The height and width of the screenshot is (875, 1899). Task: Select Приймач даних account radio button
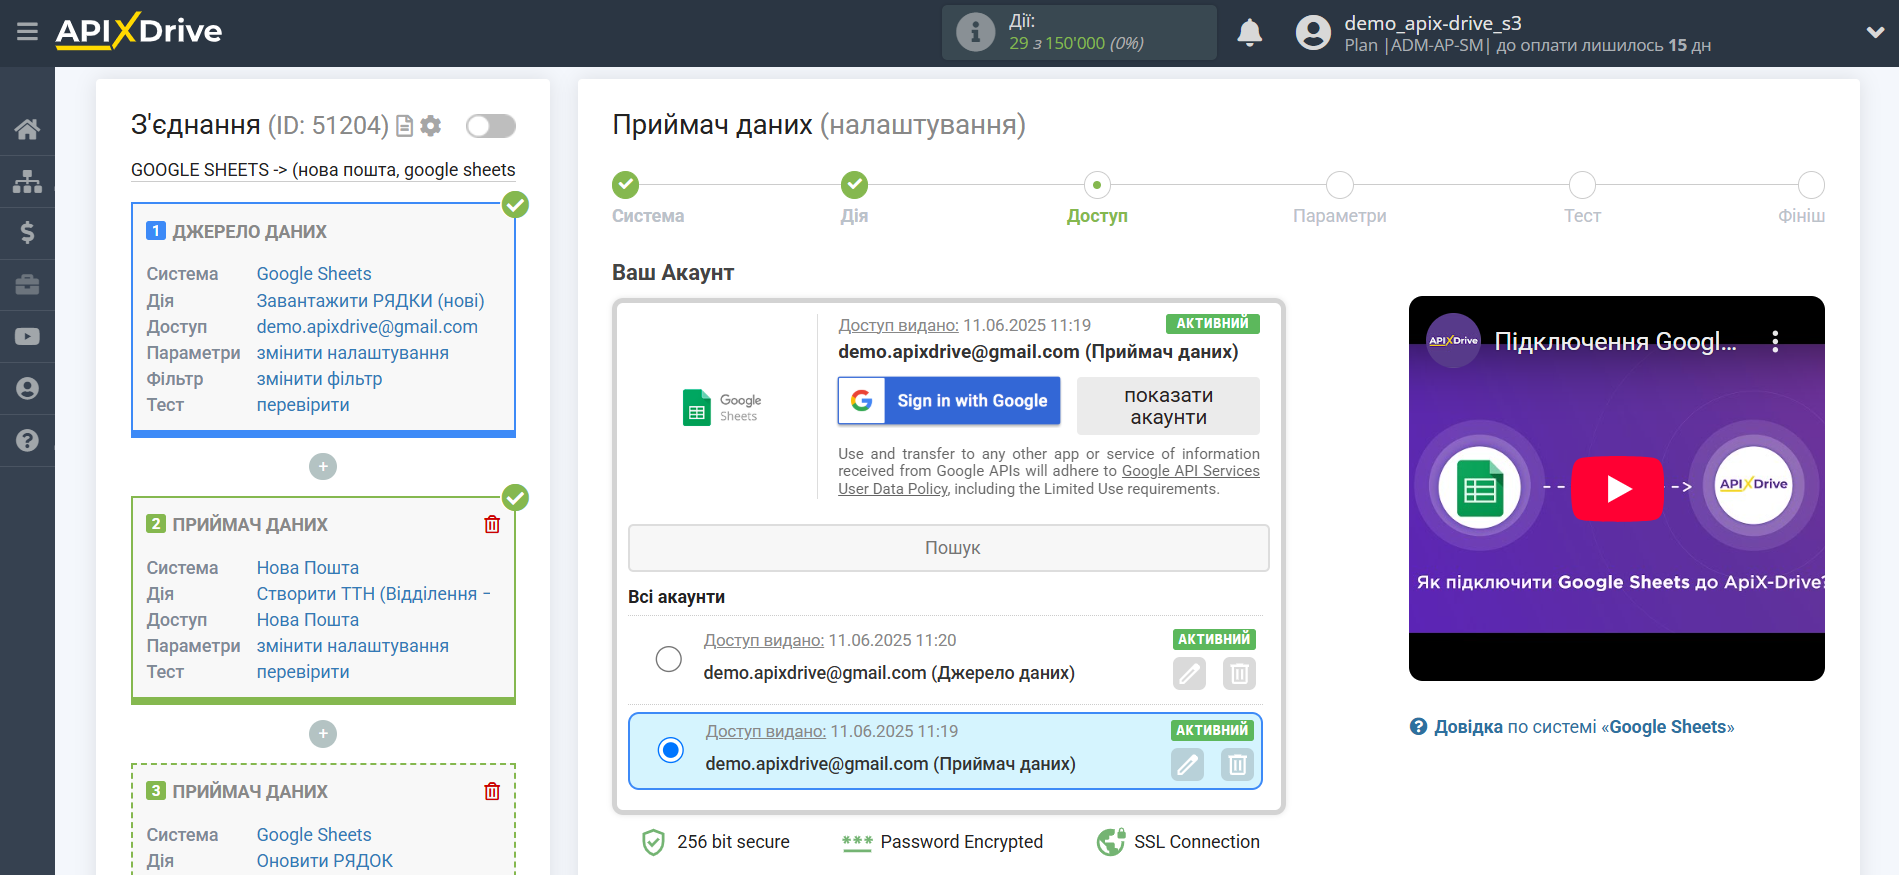[671, 750]
